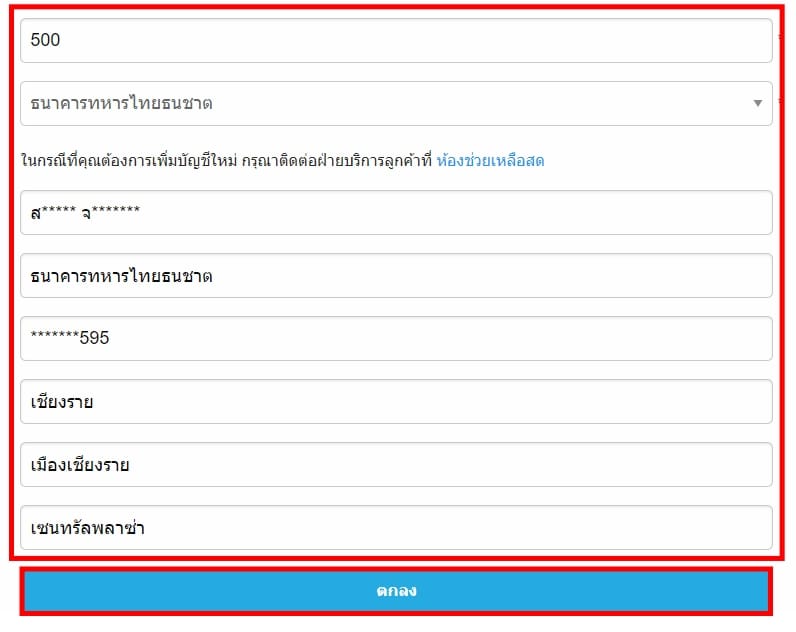Select the masked account name field ส***** จ*******
The image size is (796, 632).
coord(396,213)
